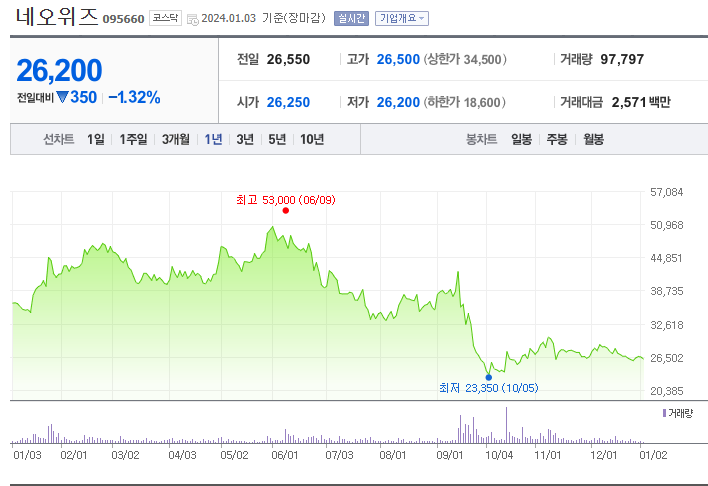Click the 고가 value 26,500
Image resolution: width=708 pixels, height=486 pixels.
coord(398,59)
